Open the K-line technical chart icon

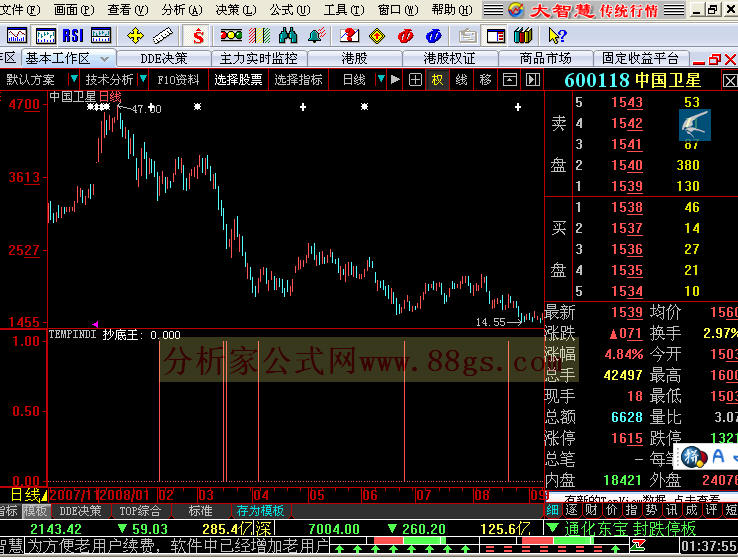[45, 36]
